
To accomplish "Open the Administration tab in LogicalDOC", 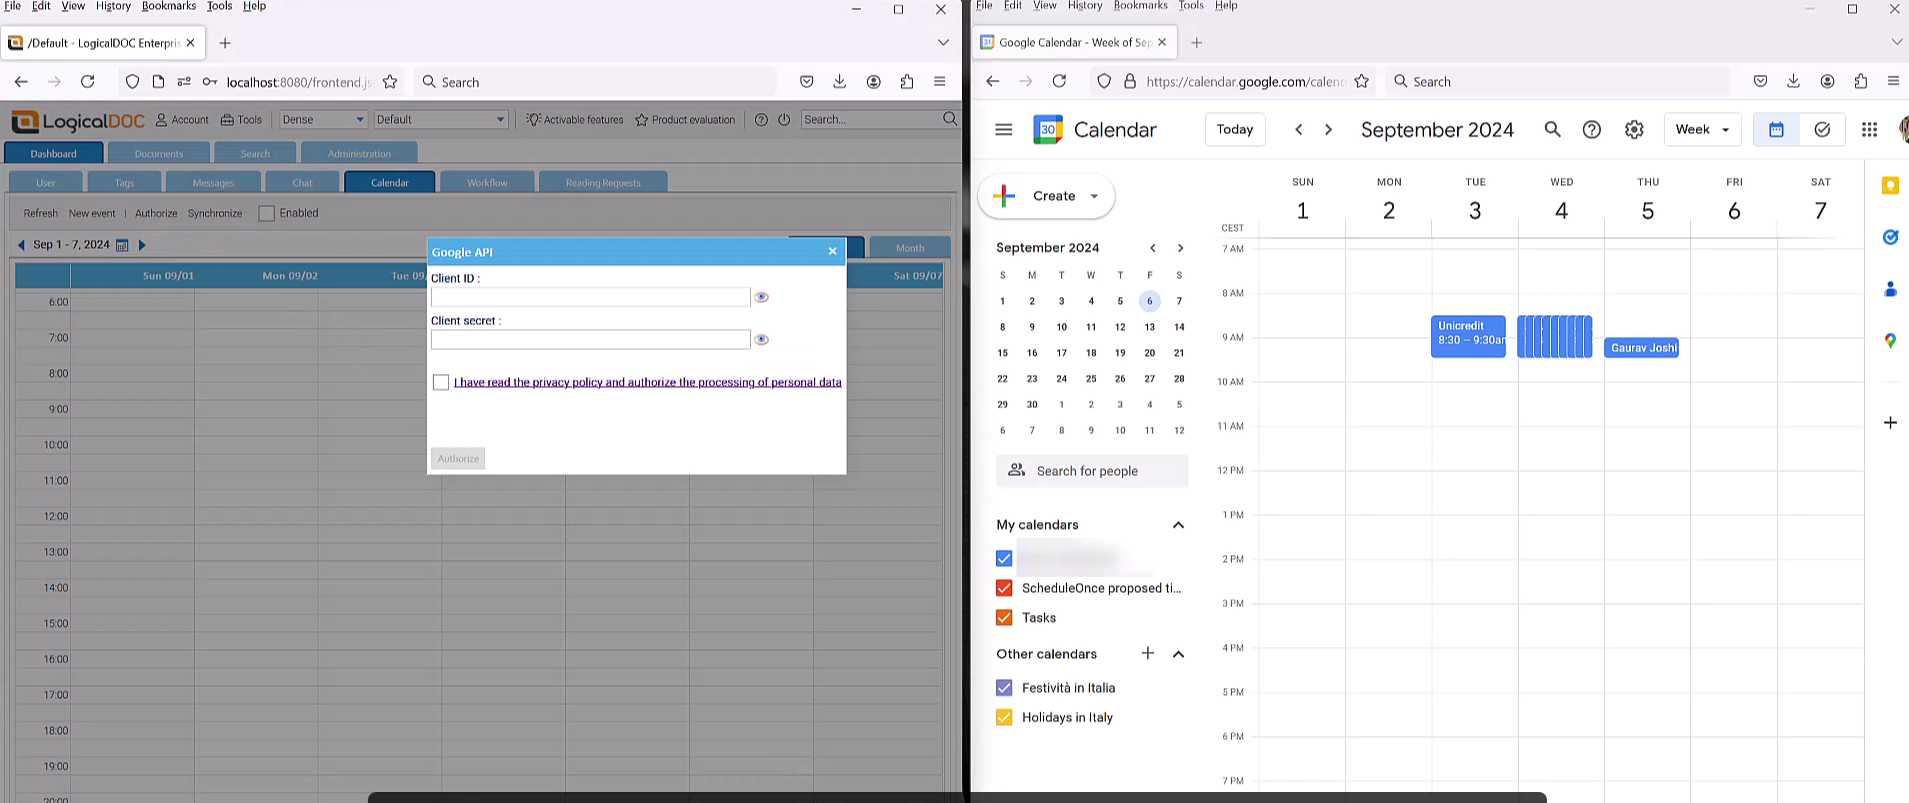I will [359, 153].
